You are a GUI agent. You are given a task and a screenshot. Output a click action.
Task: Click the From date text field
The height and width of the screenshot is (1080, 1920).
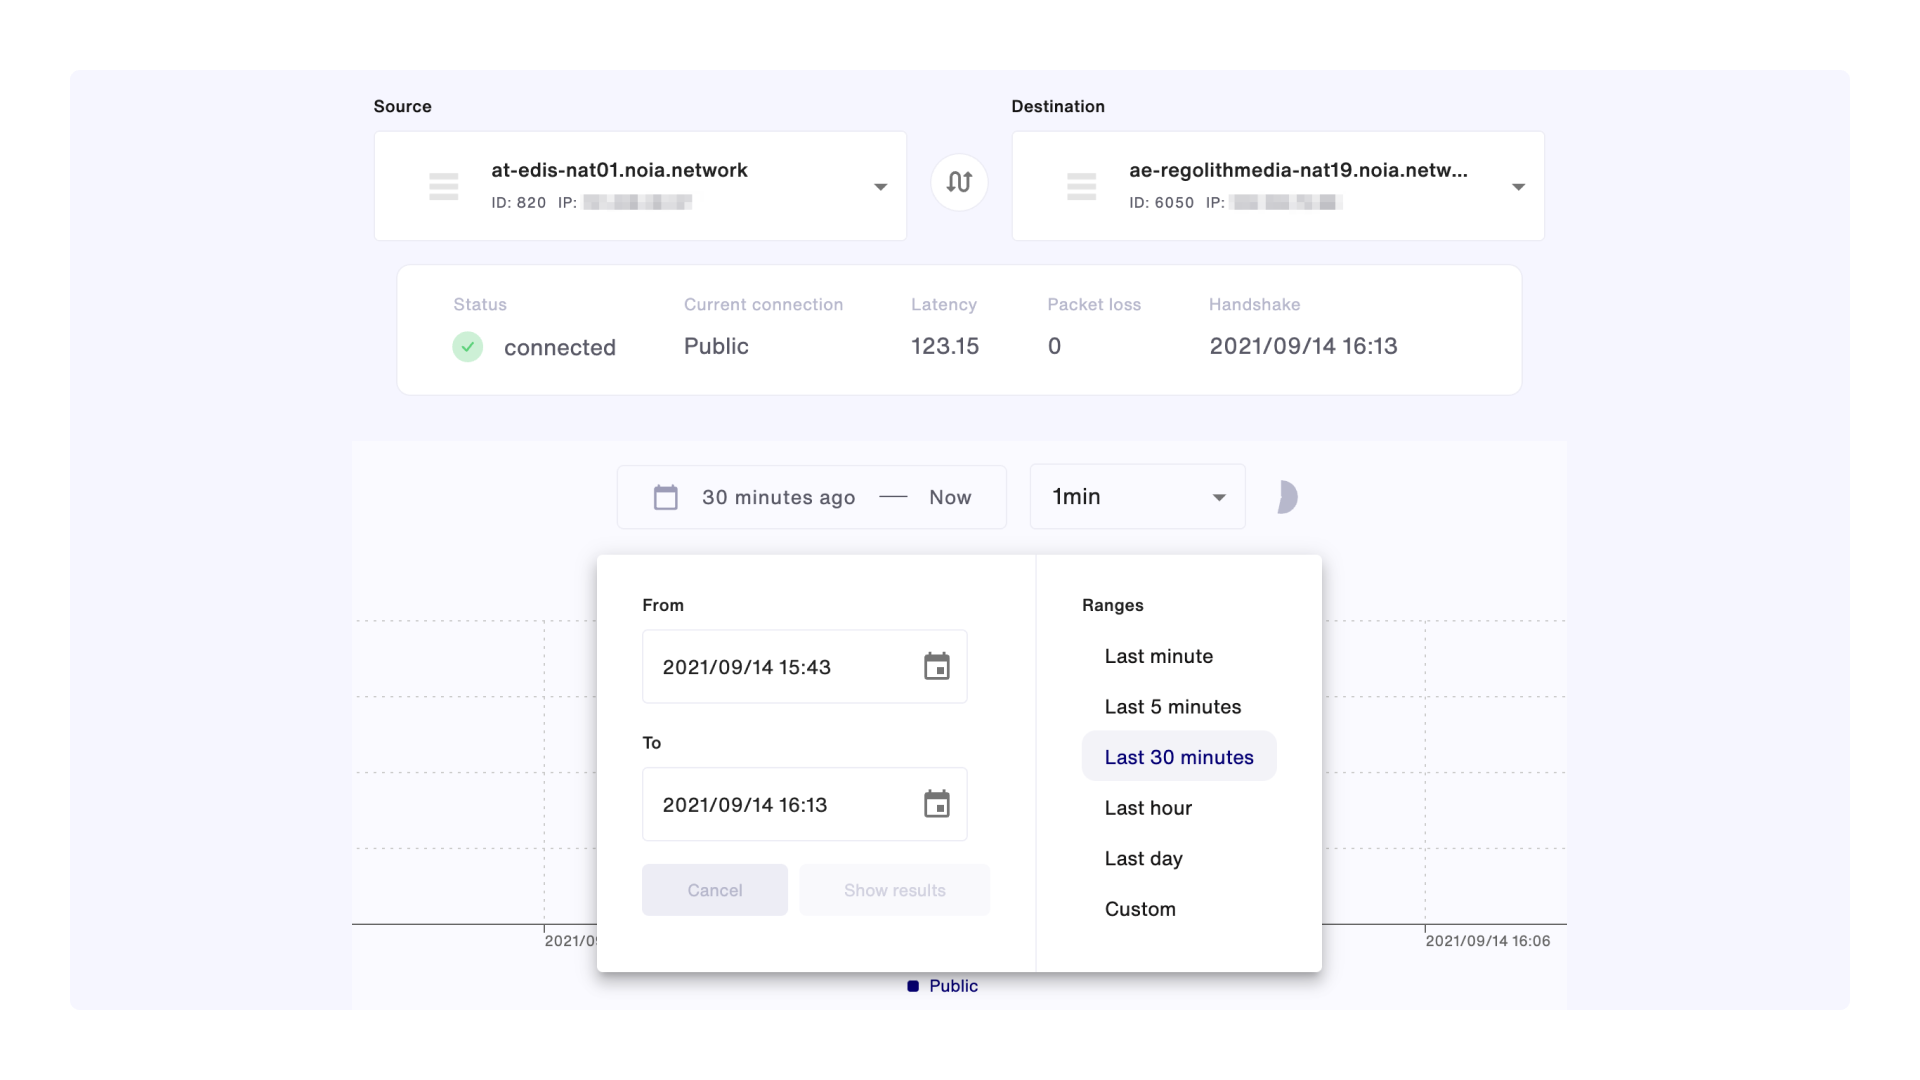coord(780,667)
